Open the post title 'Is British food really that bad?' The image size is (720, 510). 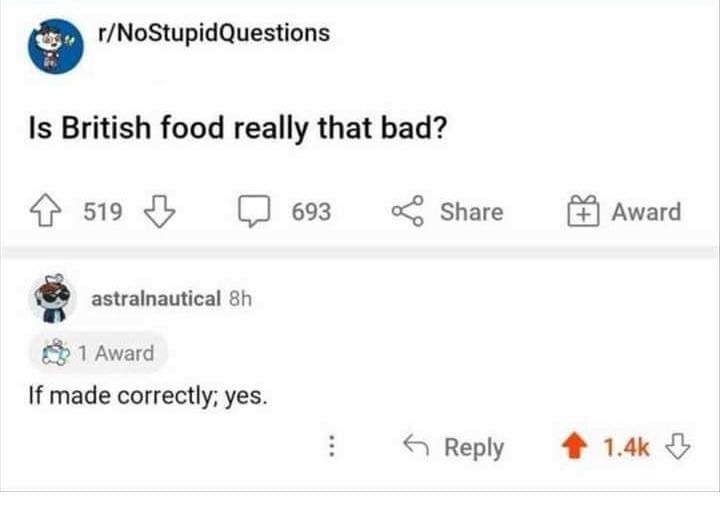(x=235, y=130)
